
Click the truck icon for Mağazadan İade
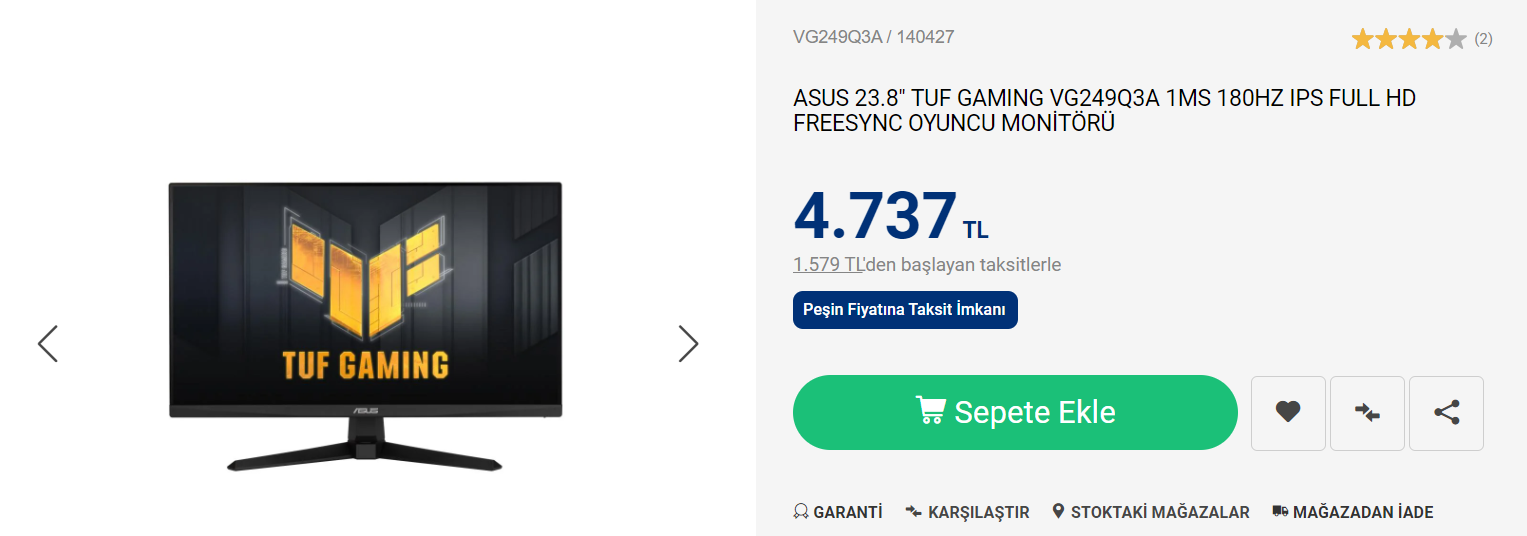(x=1280, y=512)
